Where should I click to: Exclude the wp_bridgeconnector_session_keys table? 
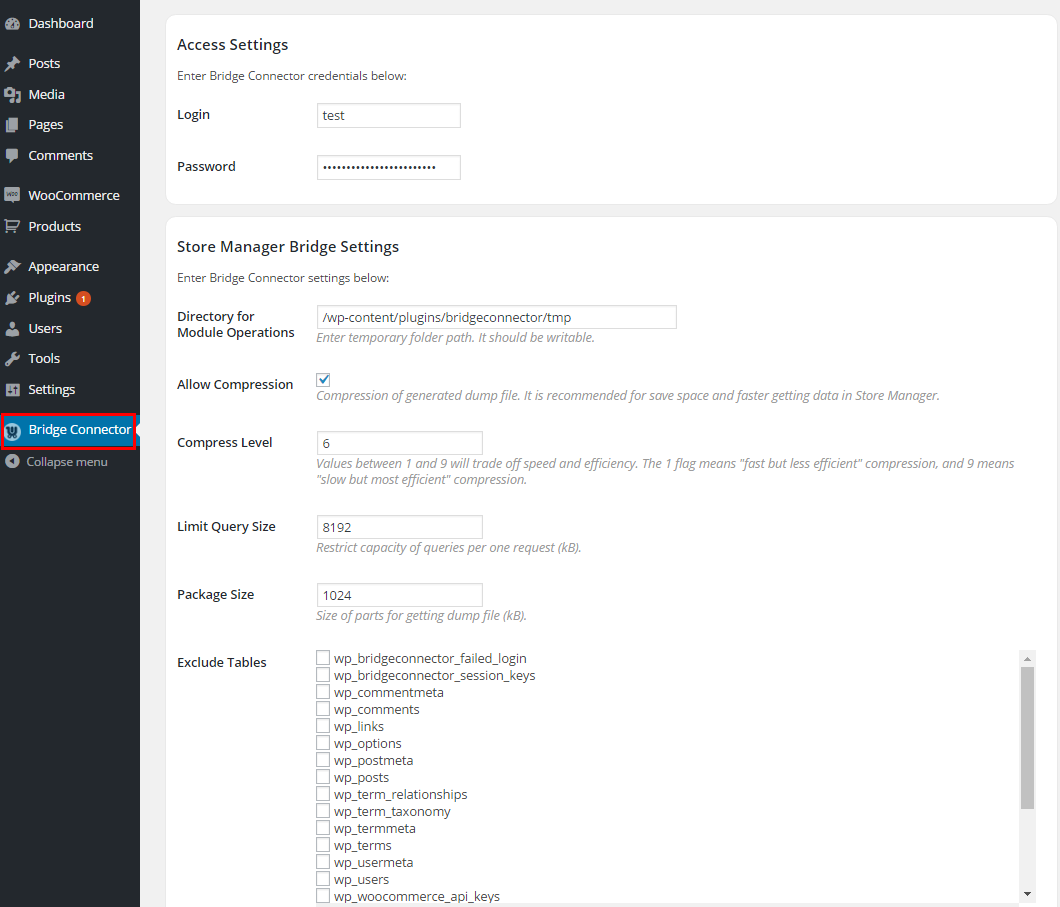[x=322, y=675]
